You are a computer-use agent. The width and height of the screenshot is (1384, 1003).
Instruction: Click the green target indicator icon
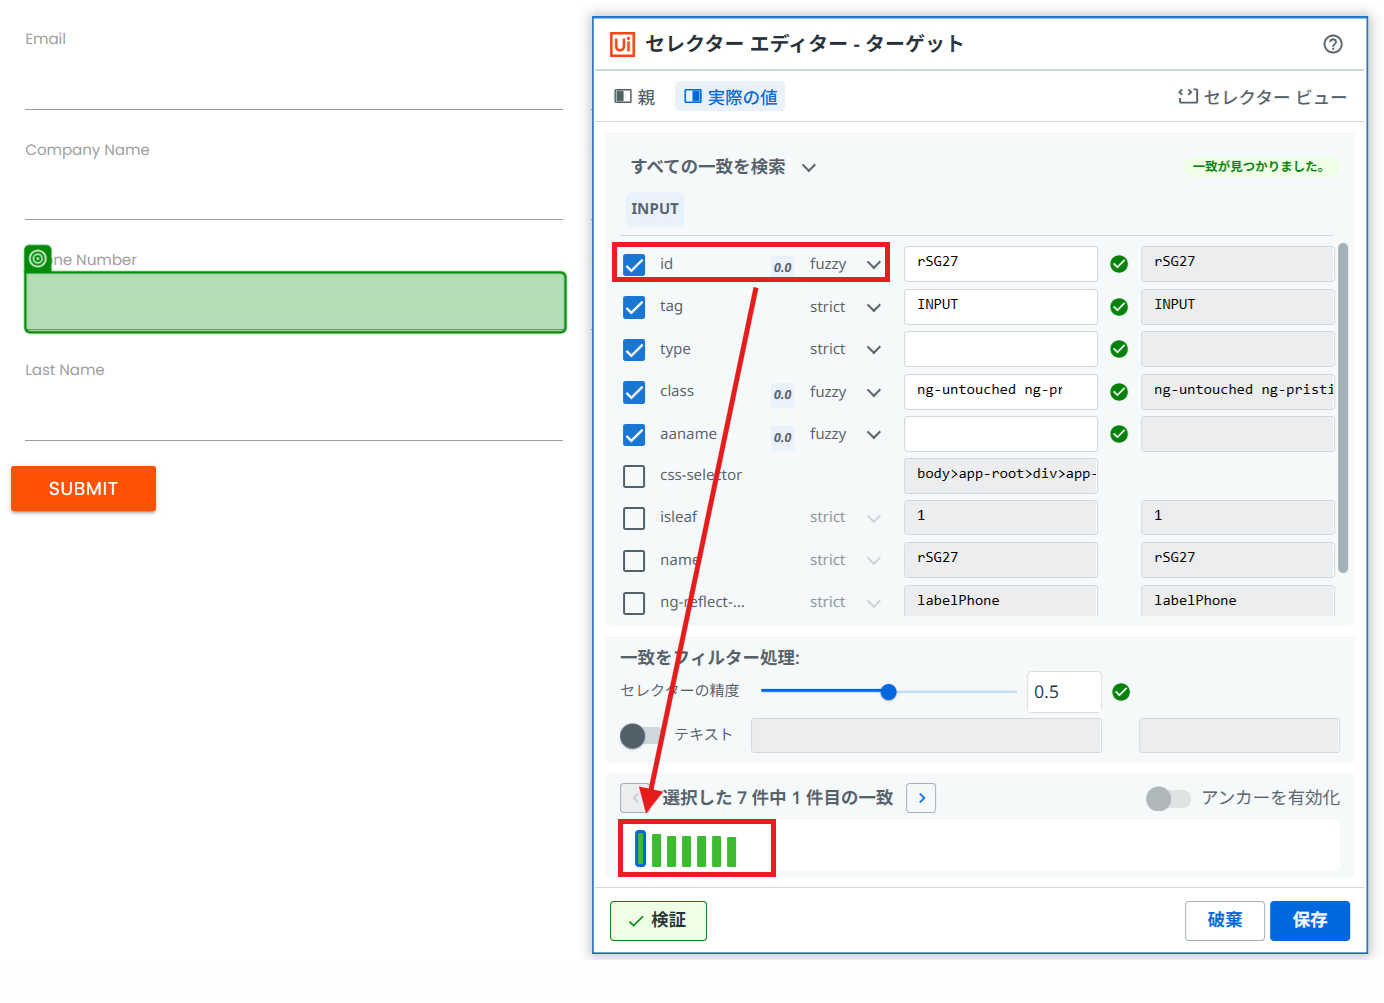pyautogui.click(x=38, y=259)
